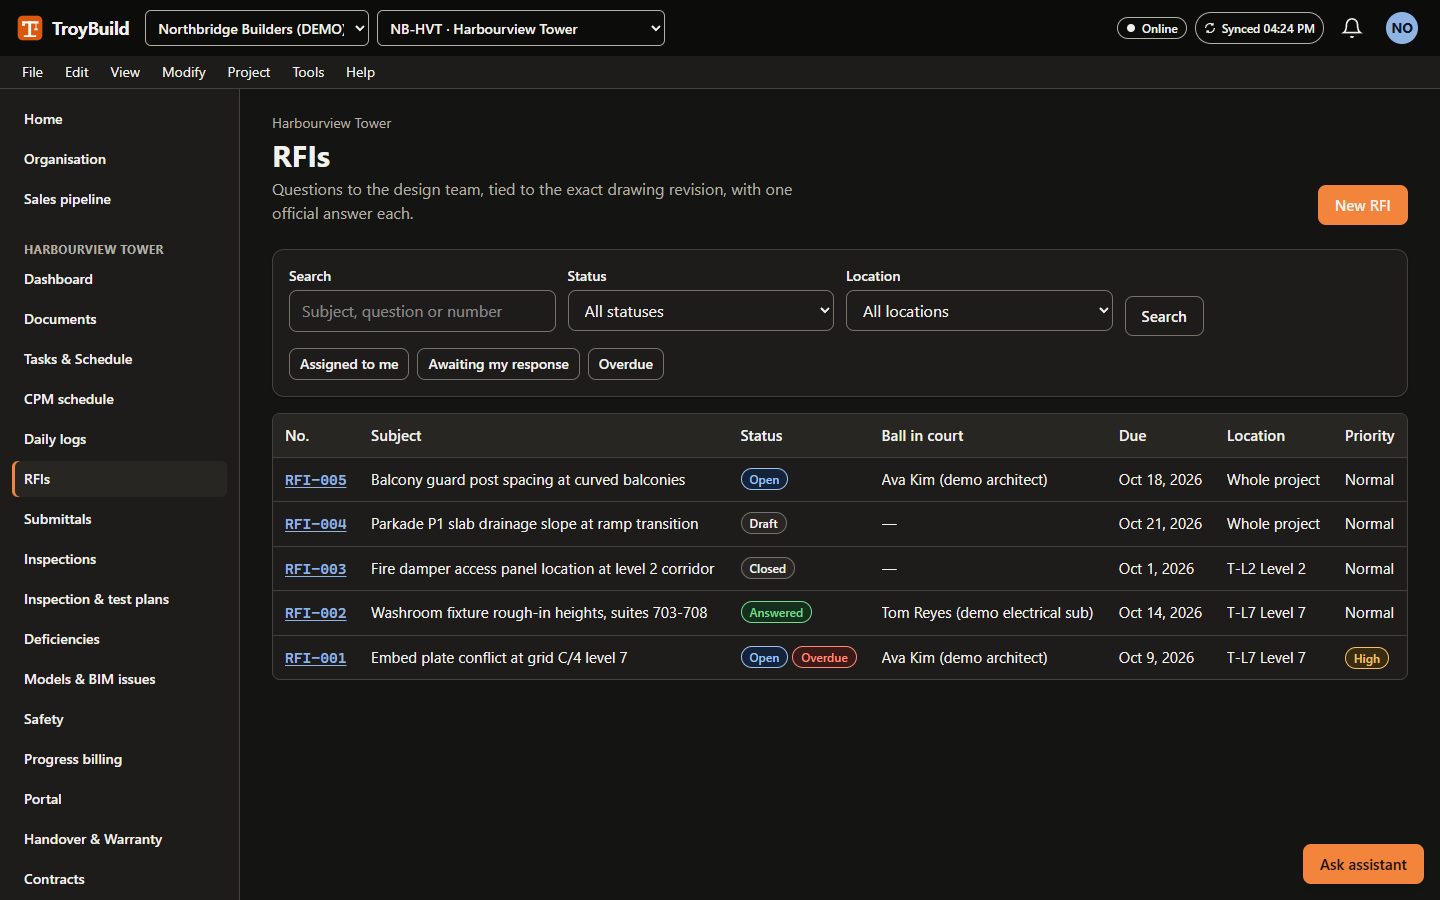This screenshot has width=1440, height=900.
Task: Open RFI-003 link
Action: point(315,569)
